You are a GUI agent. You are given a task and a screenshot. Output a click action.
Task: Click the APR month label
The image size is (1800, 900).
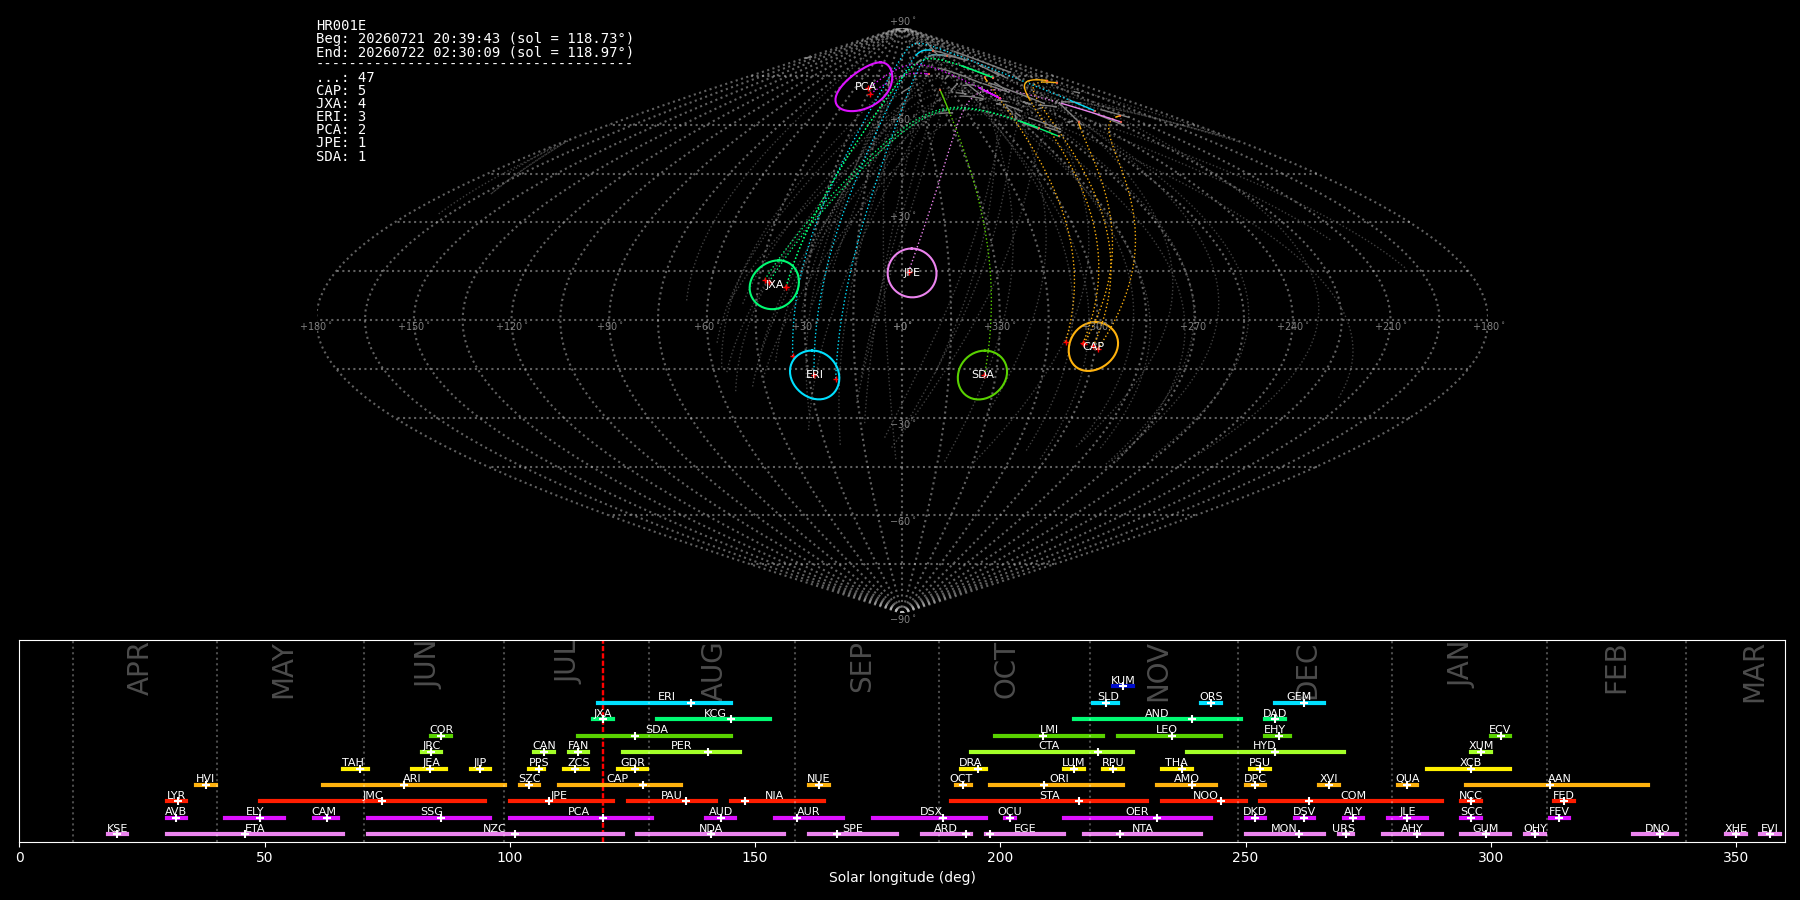point(139,668)
